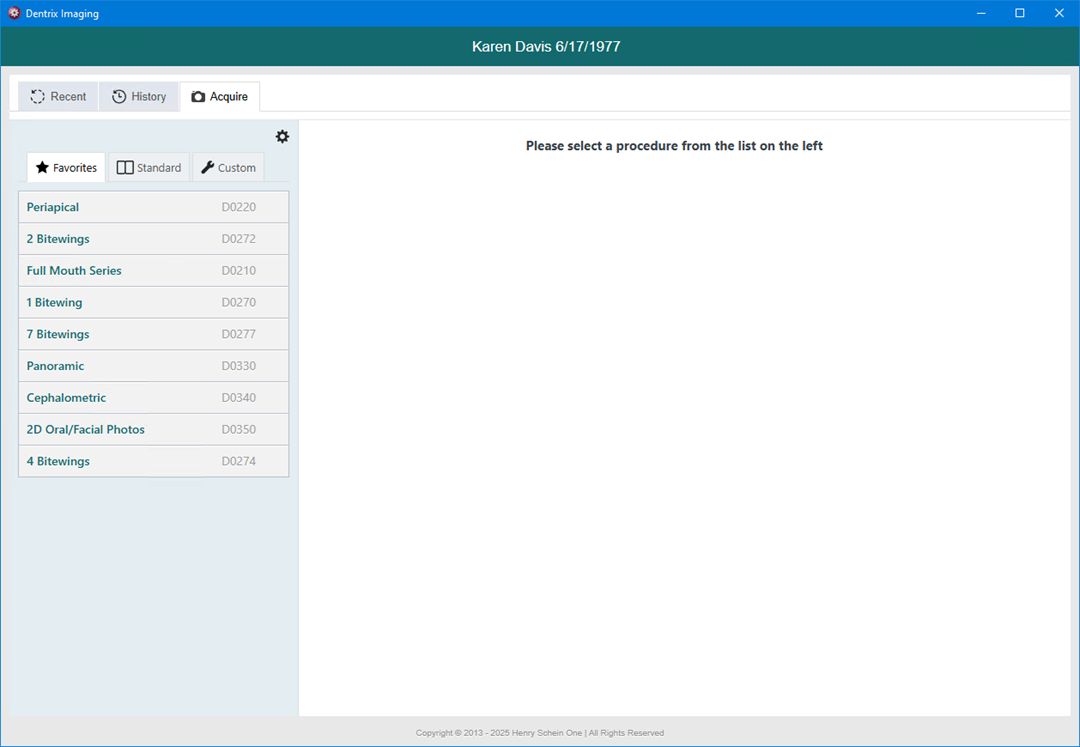Select the Periapical procedure D0220

[153, 207]
